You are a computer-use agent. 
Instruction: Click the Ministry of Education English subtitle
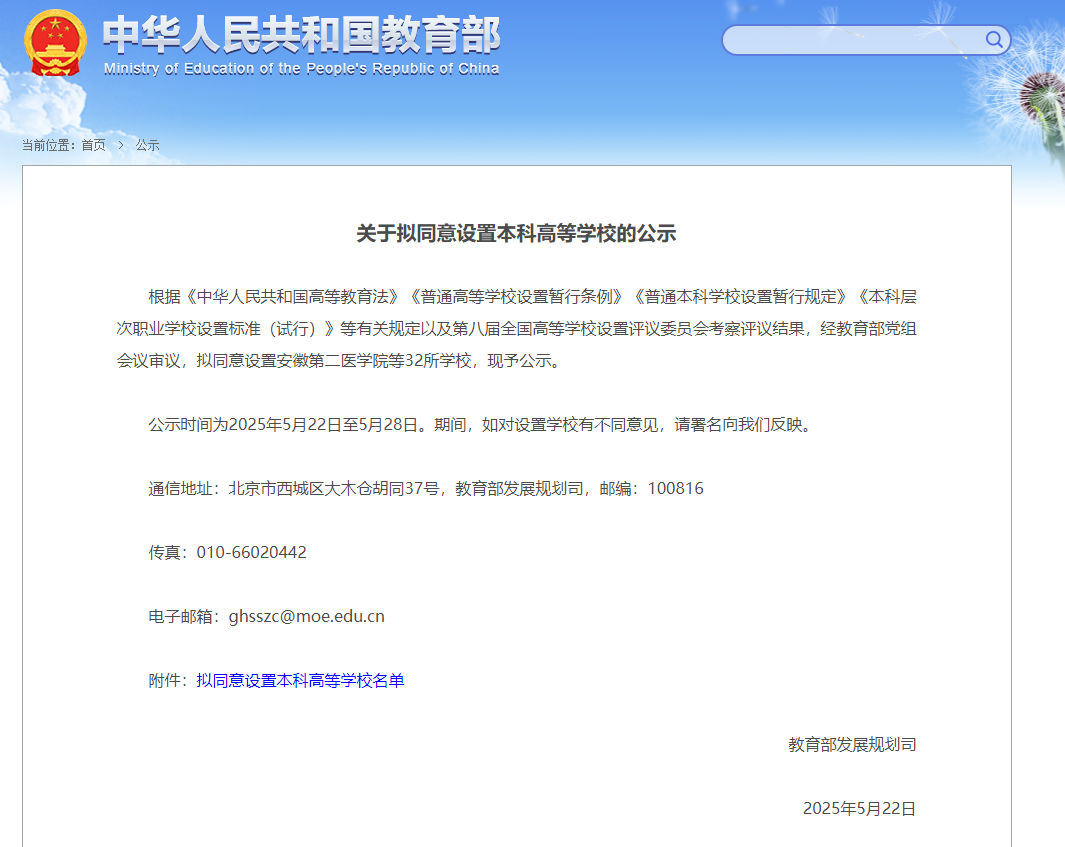coord(302,69)
